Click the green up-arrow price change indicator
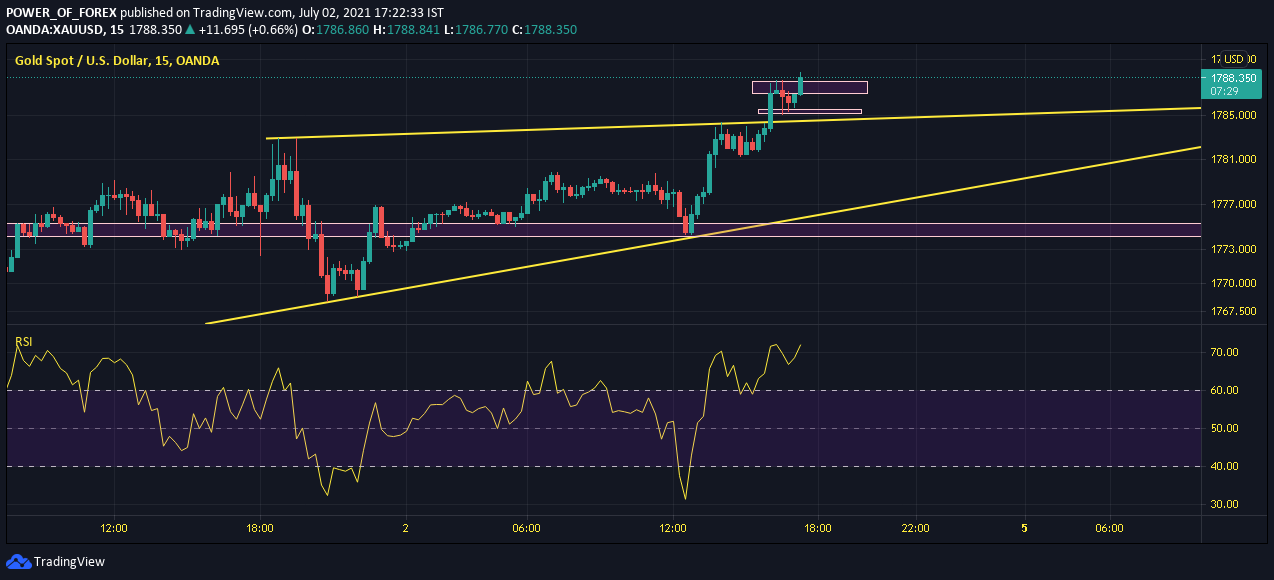Screen dimensions: 1274x580 [x=190, y=30]
